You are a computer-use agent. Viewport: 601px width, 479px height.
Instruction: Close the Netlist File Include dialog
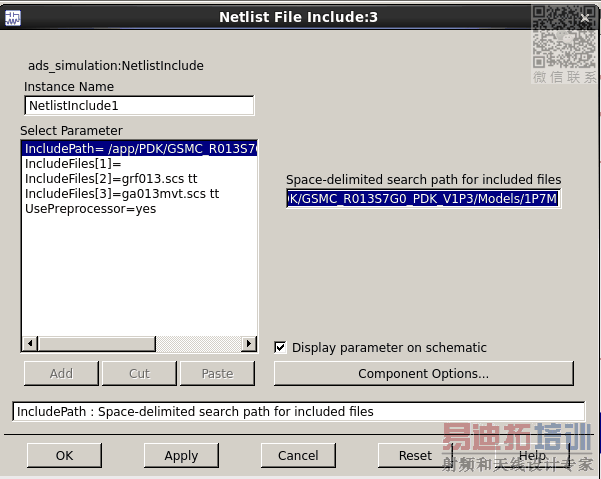[x=585, y=17]
